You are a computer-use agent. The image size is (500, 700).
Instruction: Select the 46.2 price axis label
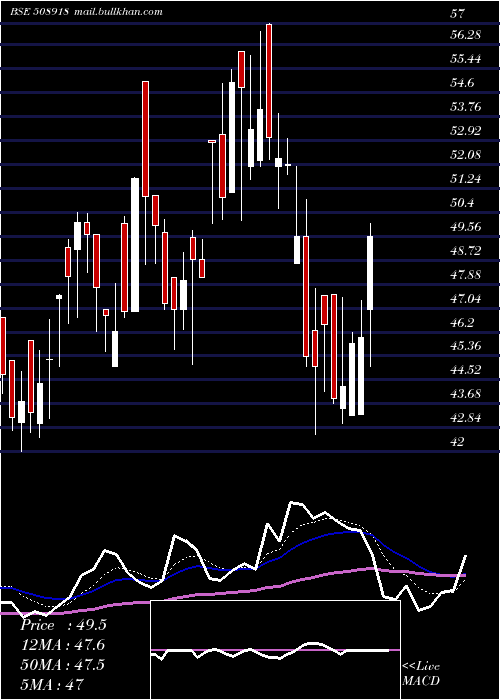click(463, 323)
